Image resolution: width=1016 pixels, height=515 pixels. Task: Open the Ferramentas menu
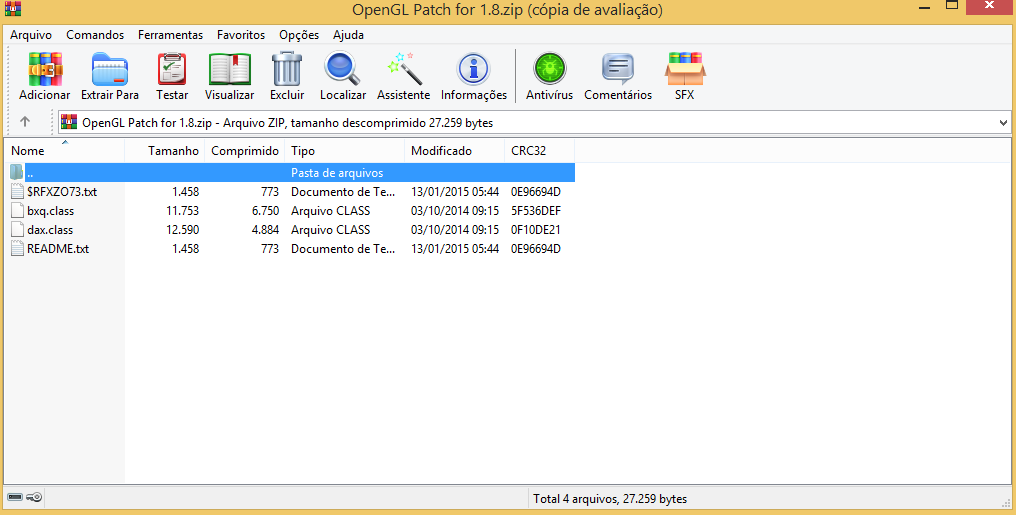[170, 35]
